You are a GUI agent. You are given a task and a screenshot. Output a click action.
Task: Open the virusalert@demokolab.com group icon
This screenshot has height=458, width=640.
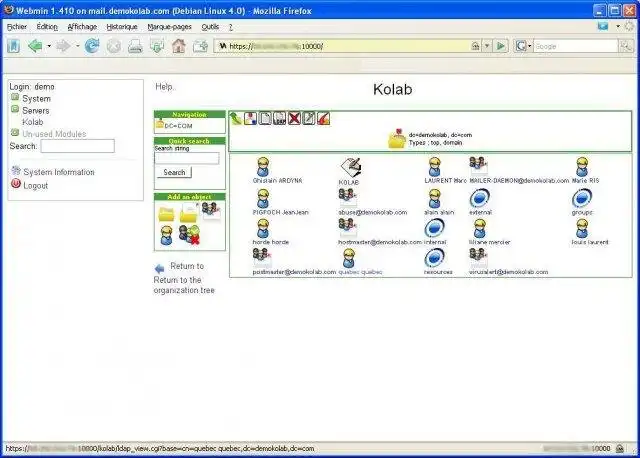coord(478,258)
